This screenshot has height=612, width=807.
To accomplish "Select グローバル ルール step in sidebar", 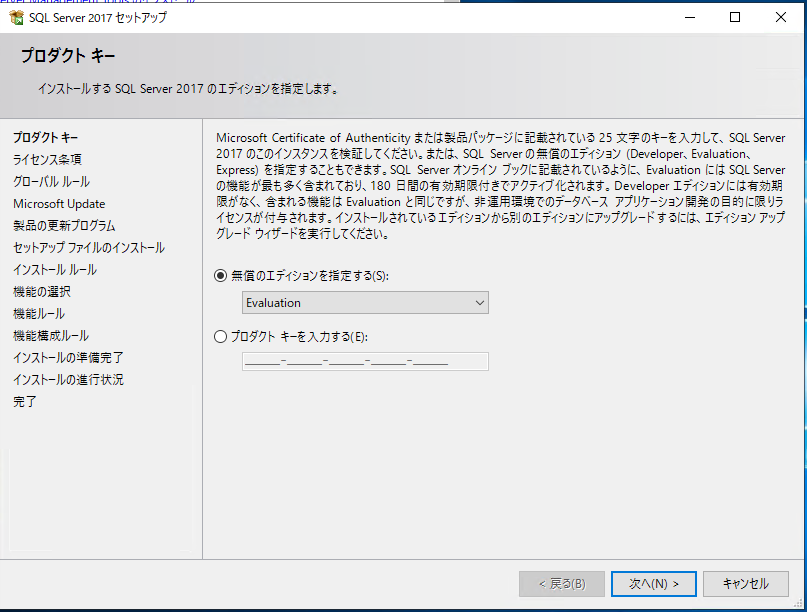I will [x=51, y=182].
